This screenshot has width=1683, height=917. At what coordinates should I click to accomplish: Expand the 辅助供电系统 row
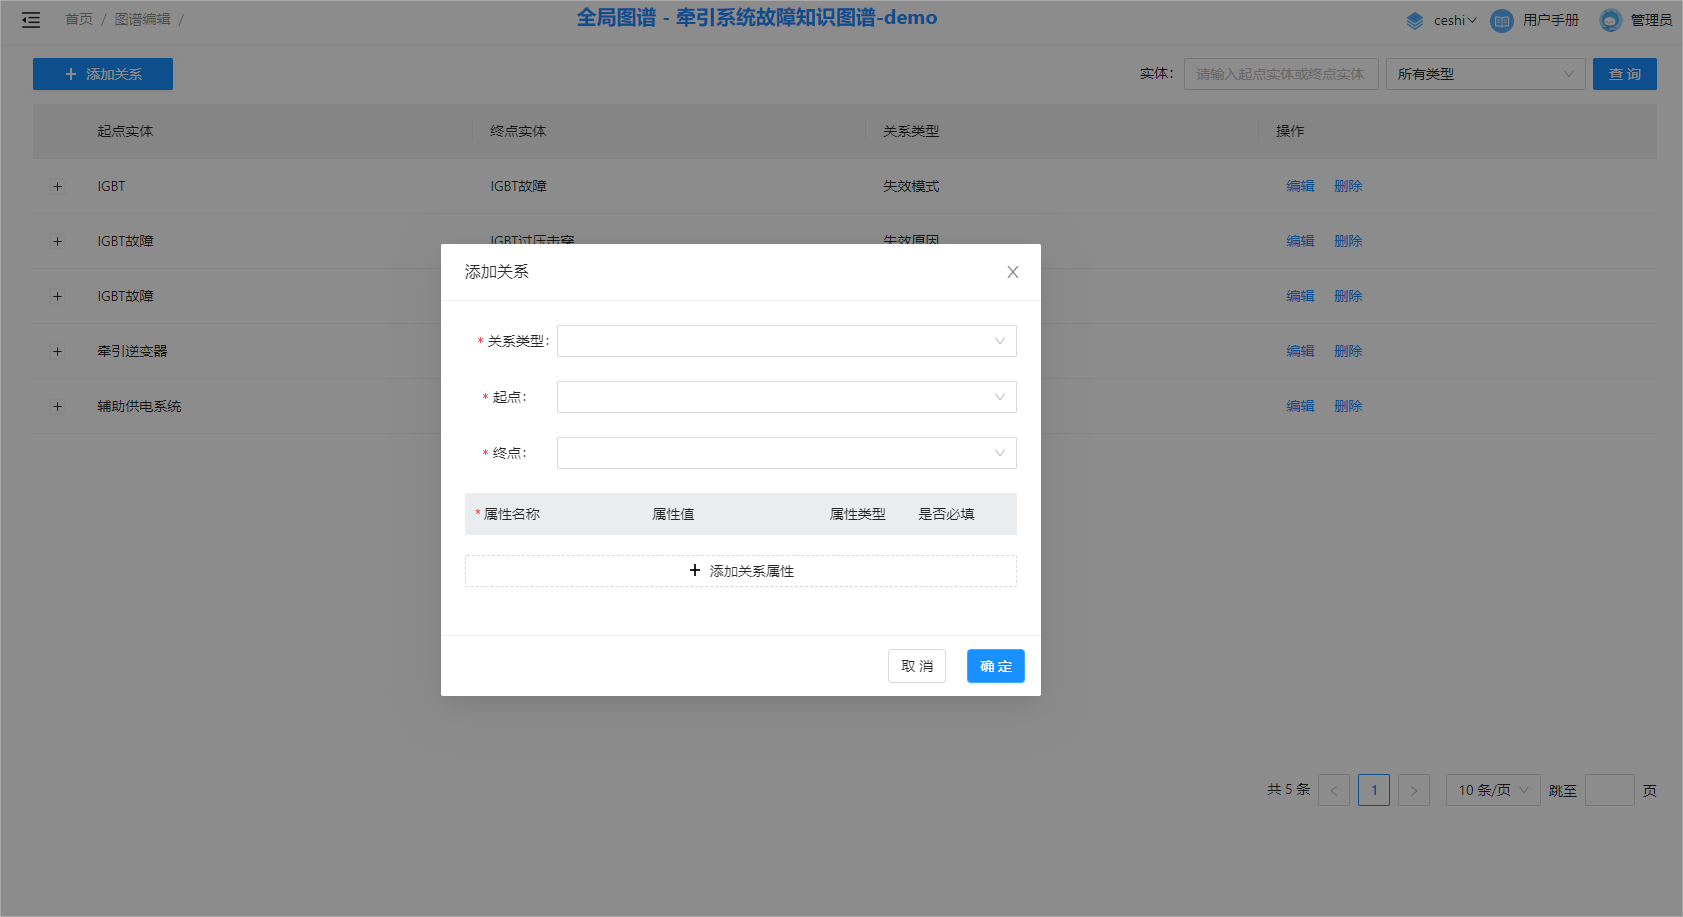[x=57, y=406]
